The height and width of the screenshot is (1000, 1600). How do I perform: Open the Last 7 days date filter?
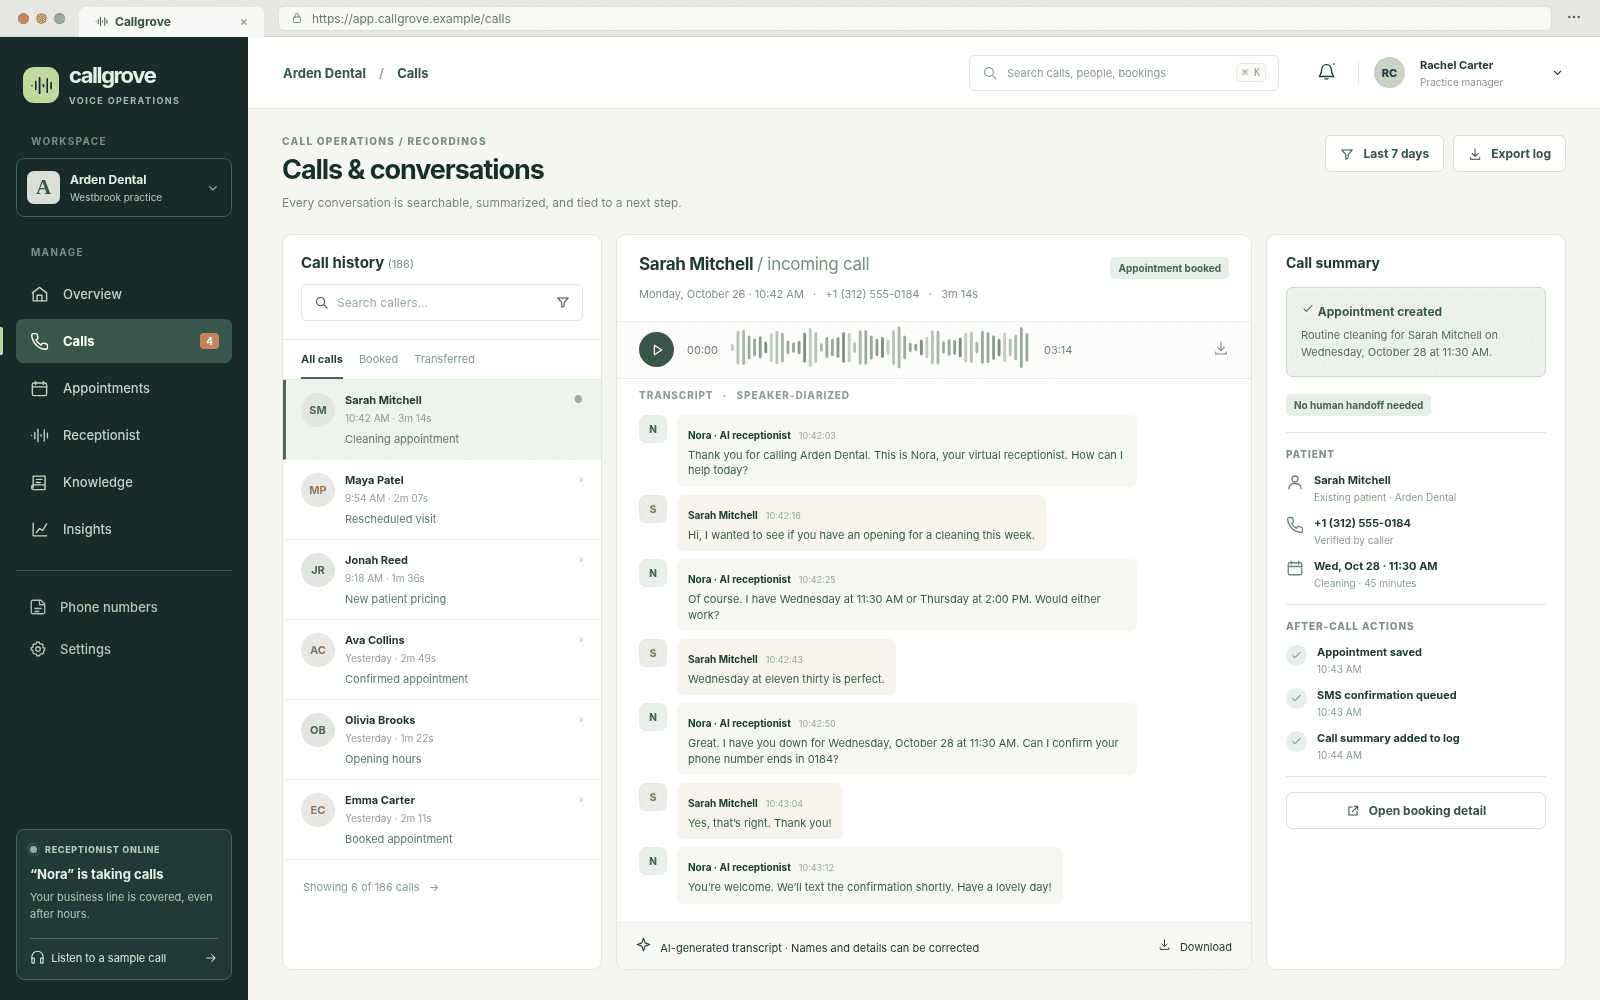point(1384,154)
